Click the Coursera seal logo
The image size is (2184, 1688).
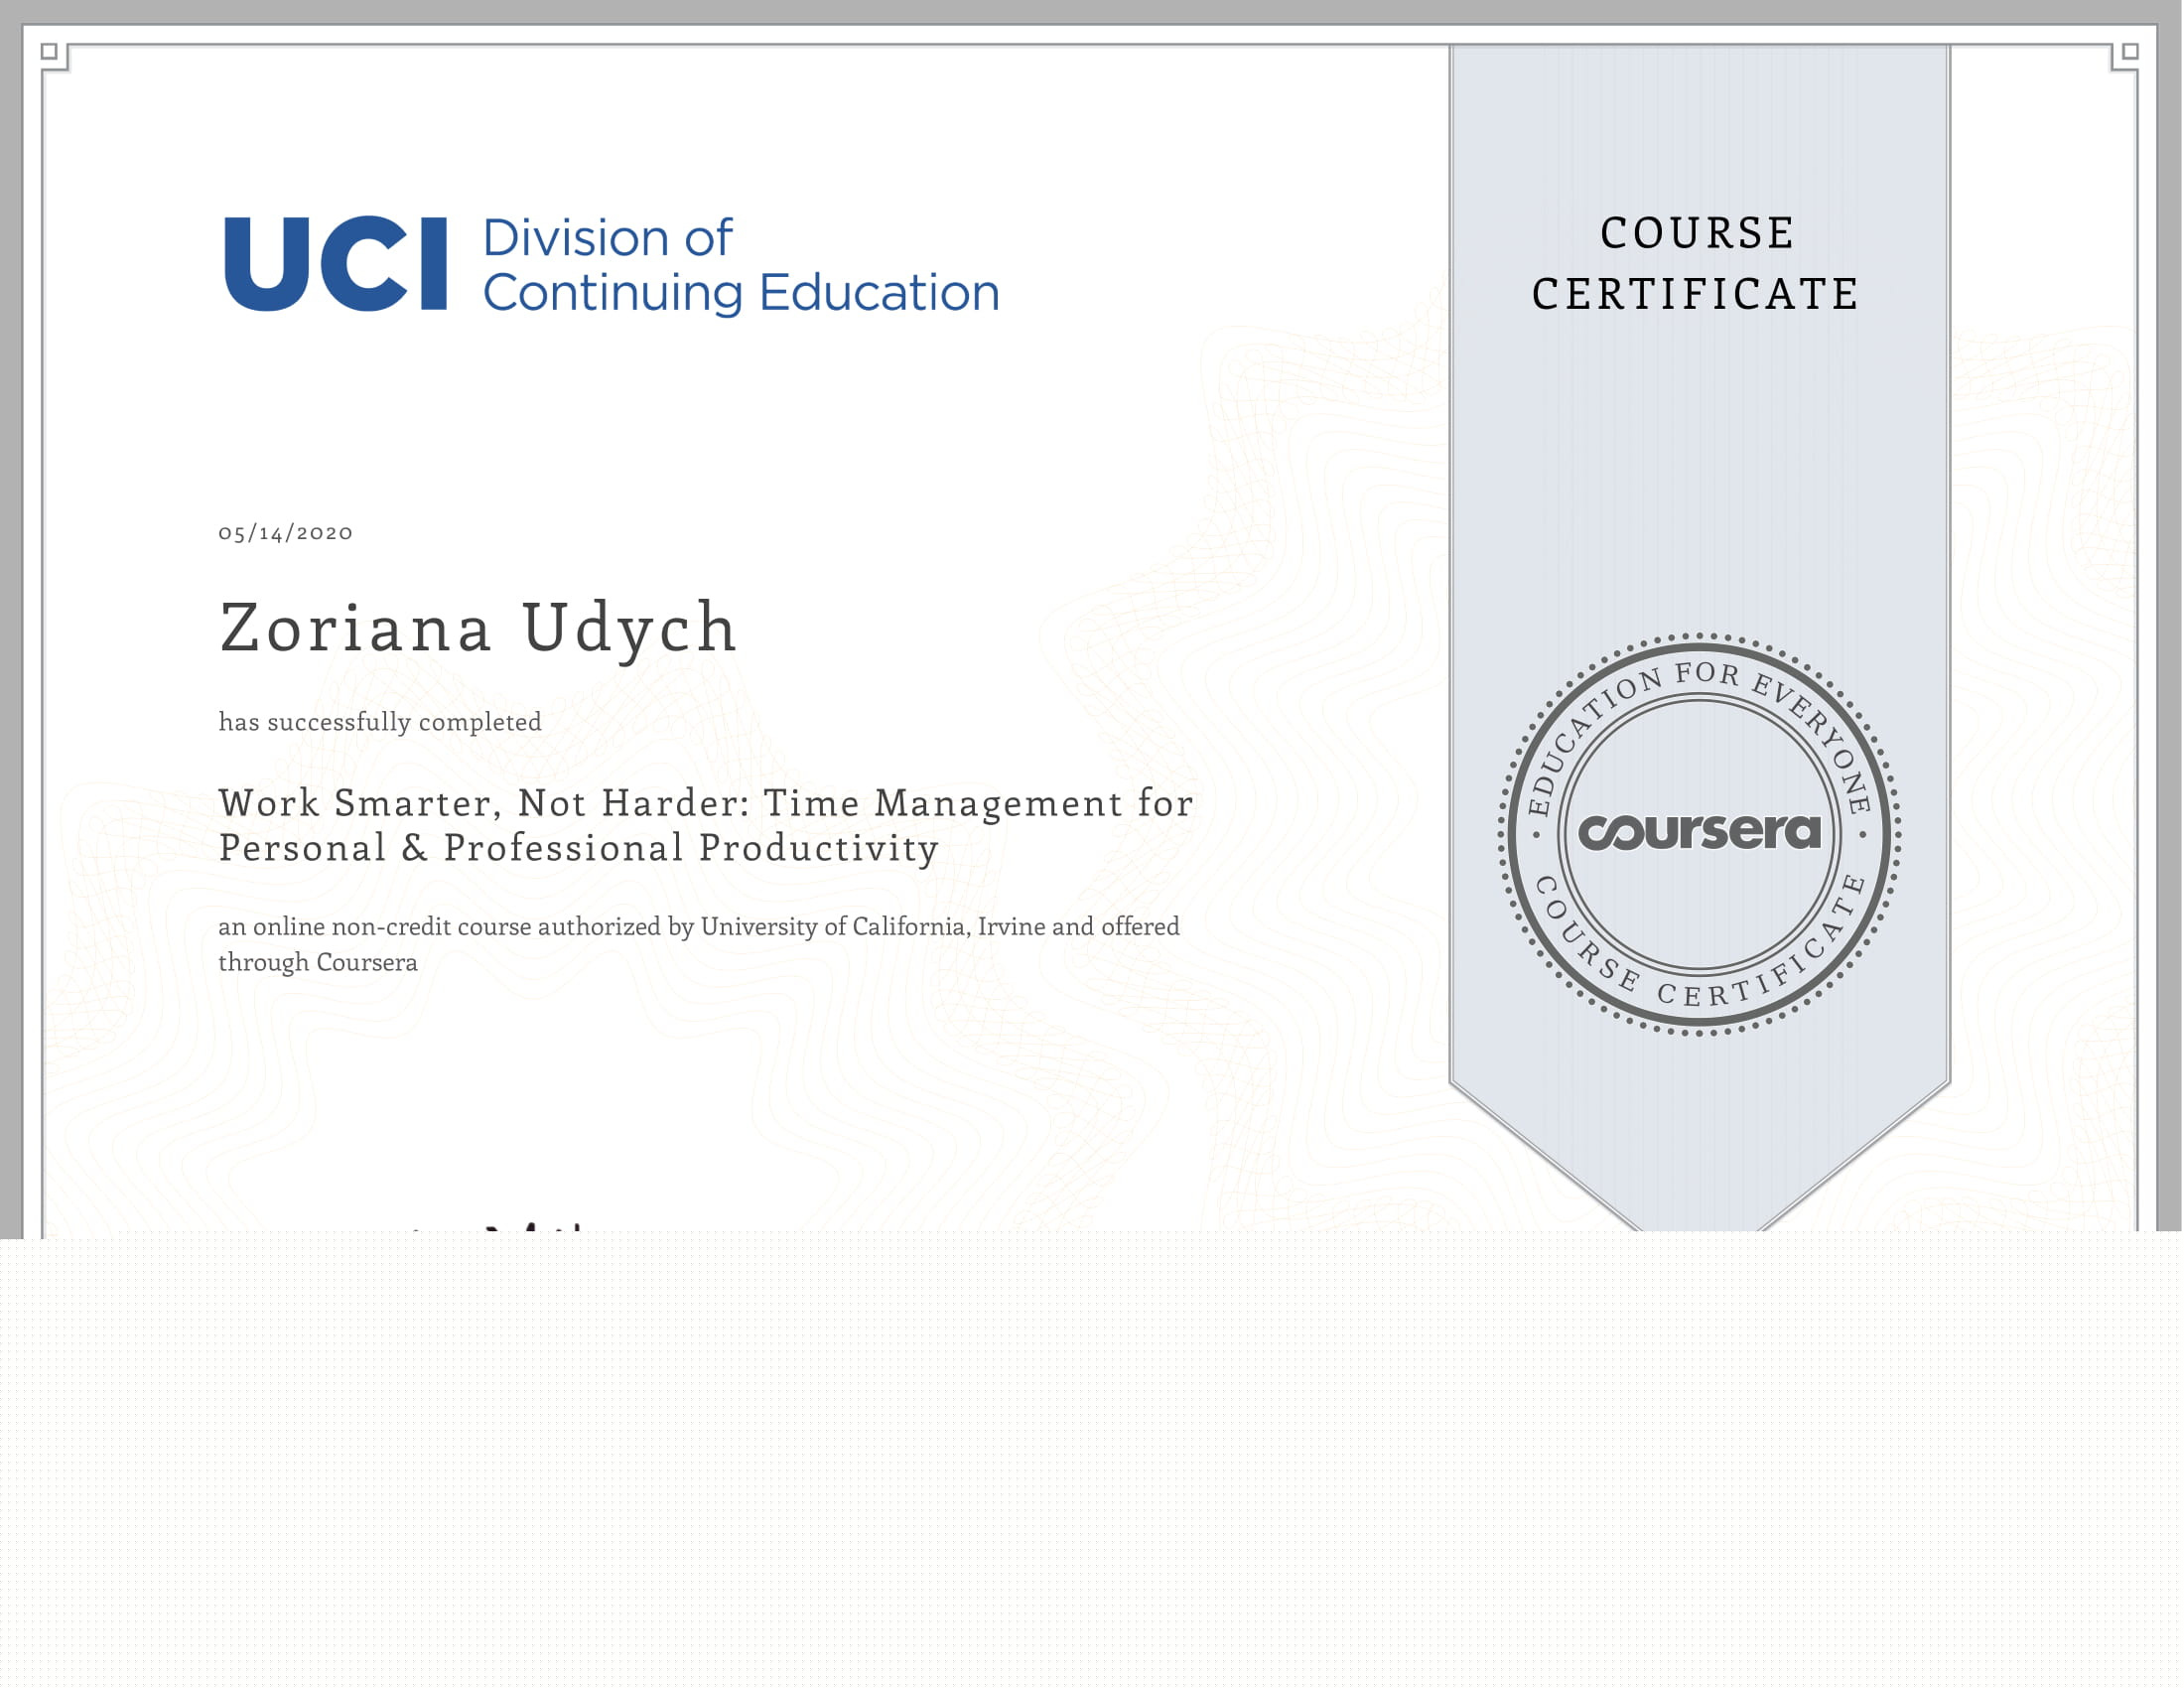(x=1699, y=833)
